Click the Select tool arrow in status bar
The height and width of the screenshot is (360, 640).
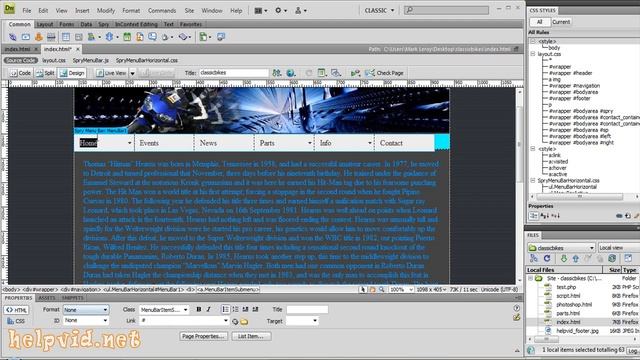pos(363,289)
